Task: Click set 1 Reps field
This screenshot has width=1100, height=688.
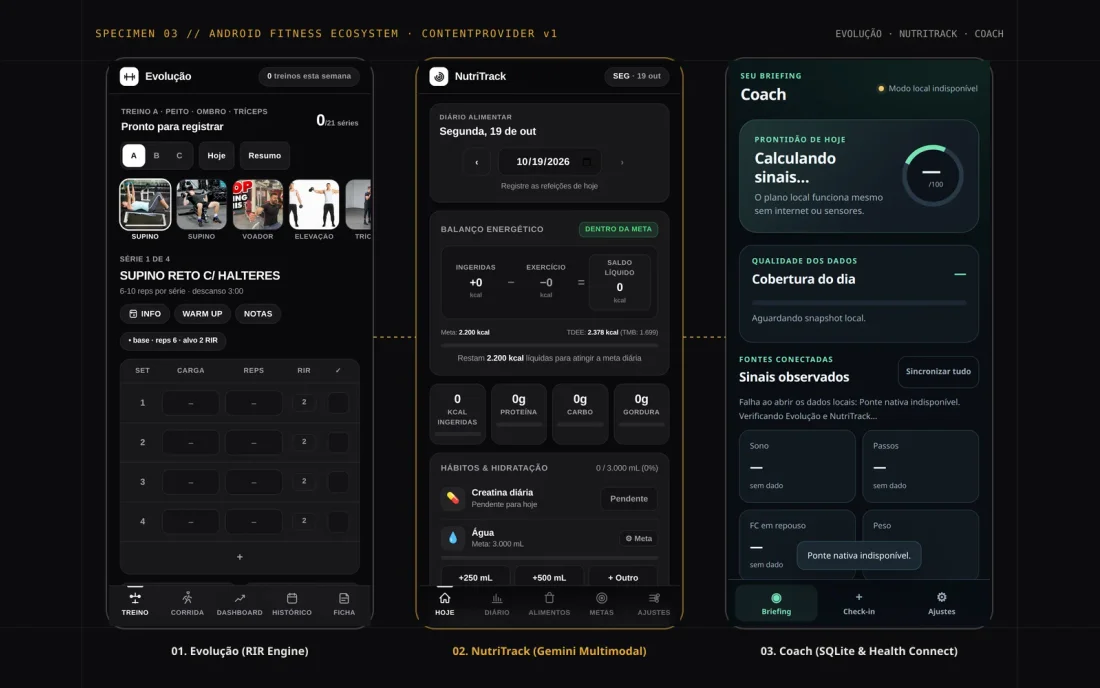Action: pyautogui.click(x=253, y=403)
